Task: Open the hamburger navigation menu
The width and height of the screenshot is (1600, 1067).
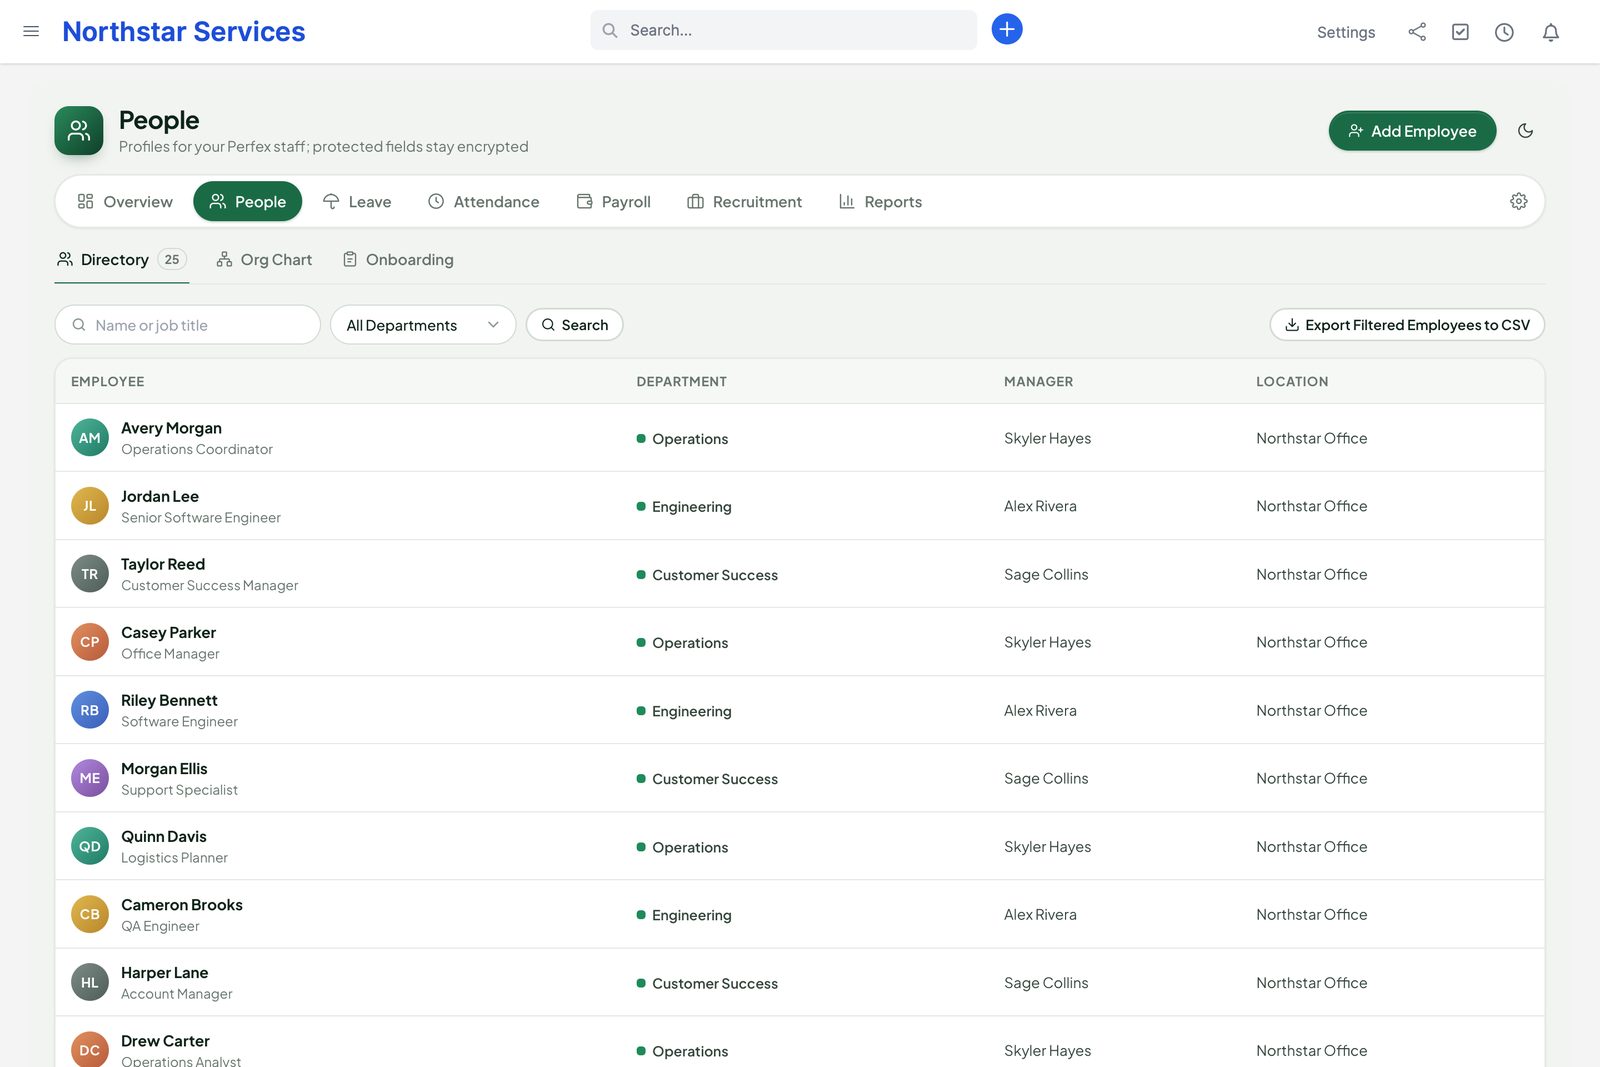Action: pos(31,31)
